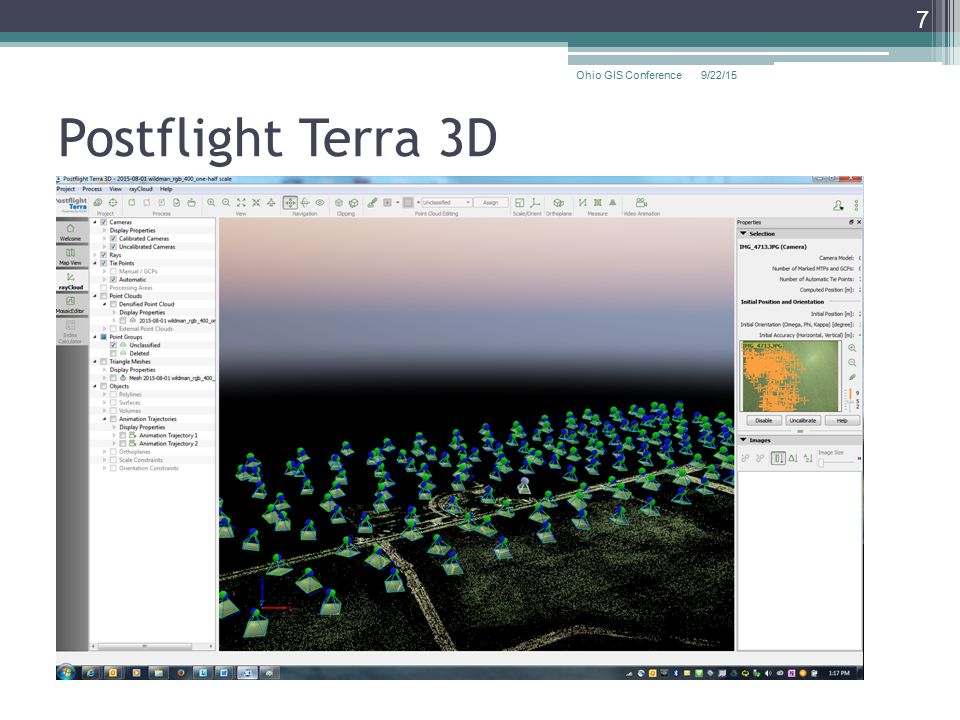The height and width of the screenshot is (720, 960).
Task: Click the focus on selection arrows icon
Action: point(256,203)
